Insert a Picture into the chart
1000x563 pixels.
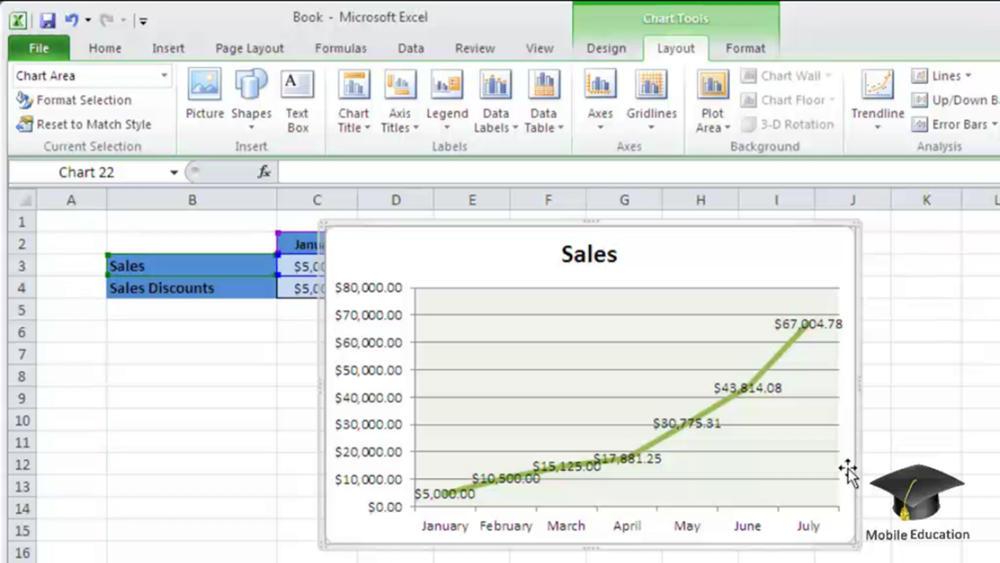pyautogui.click(x=205, y=94)
